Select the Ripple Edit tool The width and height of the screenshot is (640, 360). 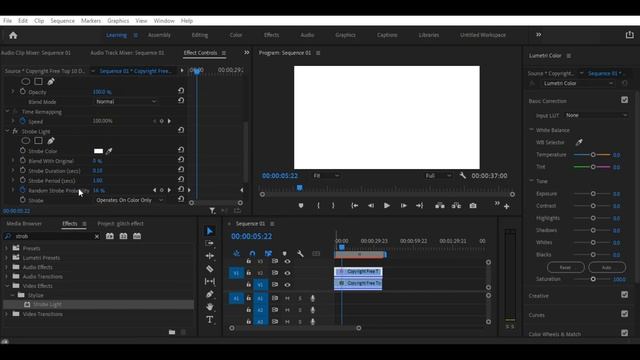[x=209, y=256]
